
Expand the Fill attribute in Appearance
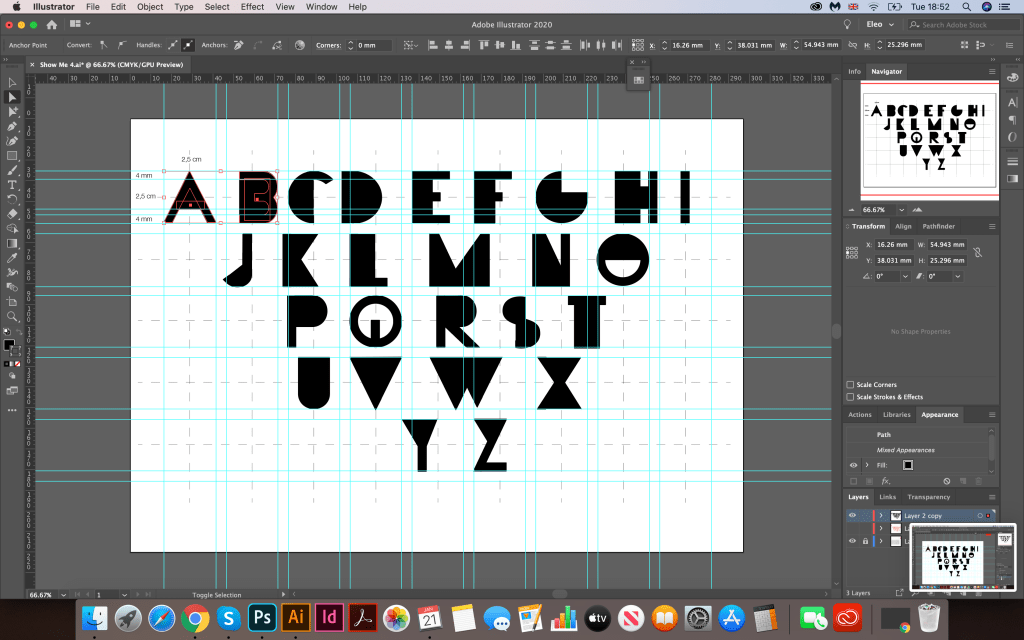pyautogui.click(x=866, y=465)
